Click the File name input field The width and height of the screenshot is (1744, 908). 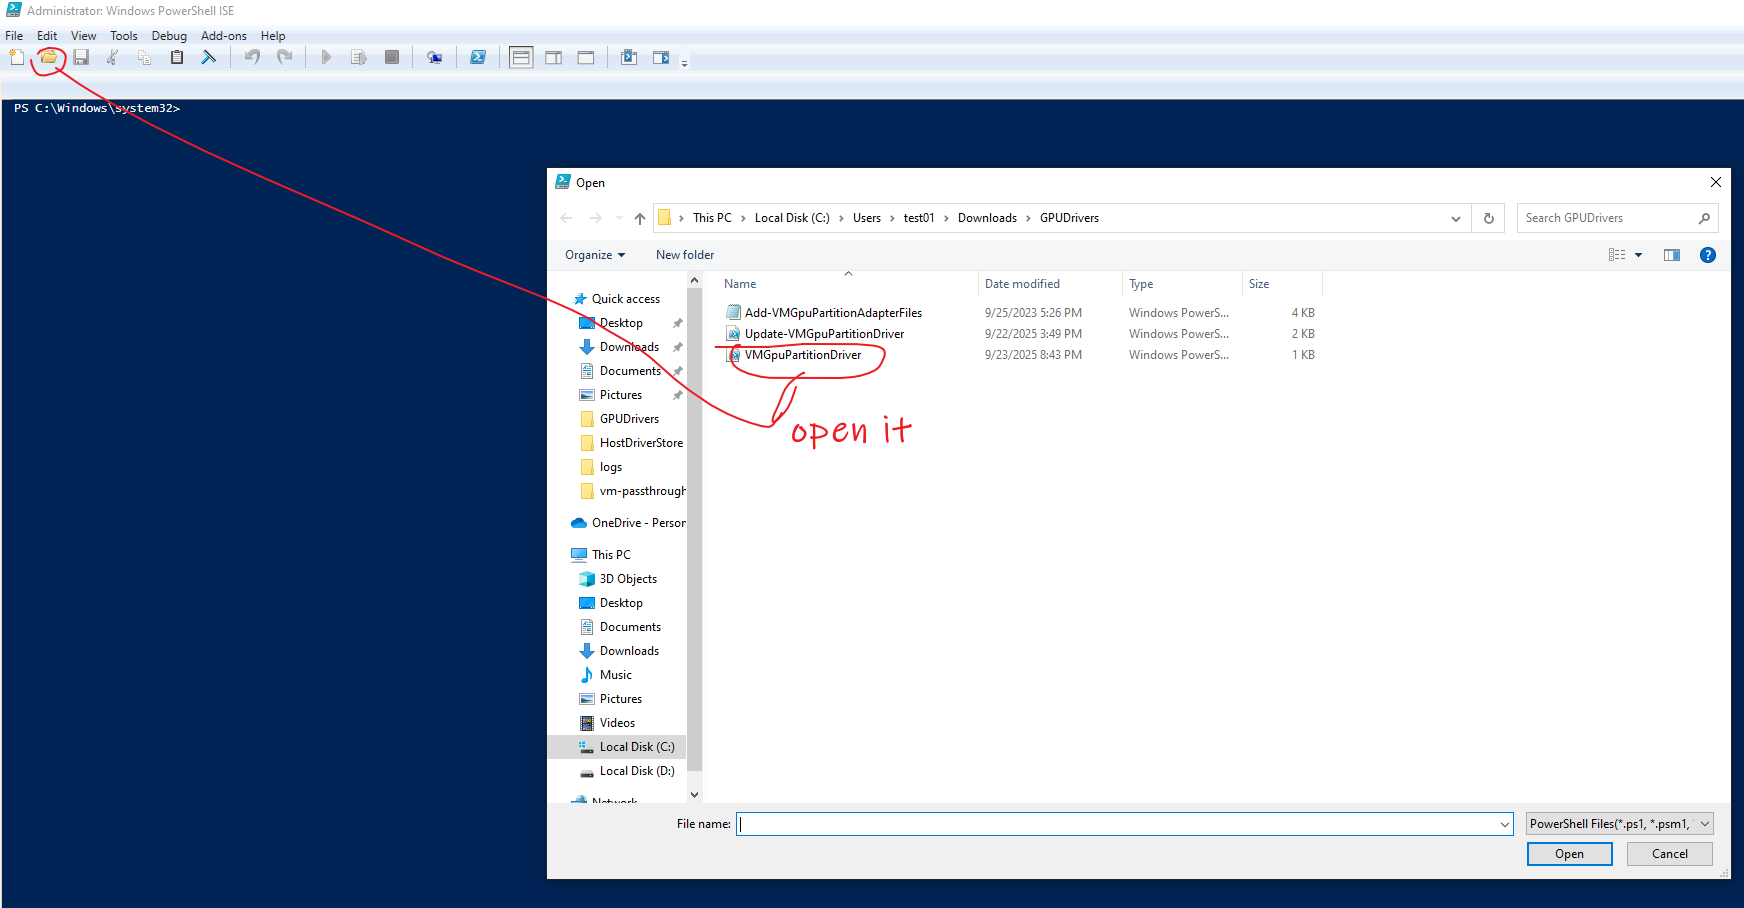pos(1117,824)
